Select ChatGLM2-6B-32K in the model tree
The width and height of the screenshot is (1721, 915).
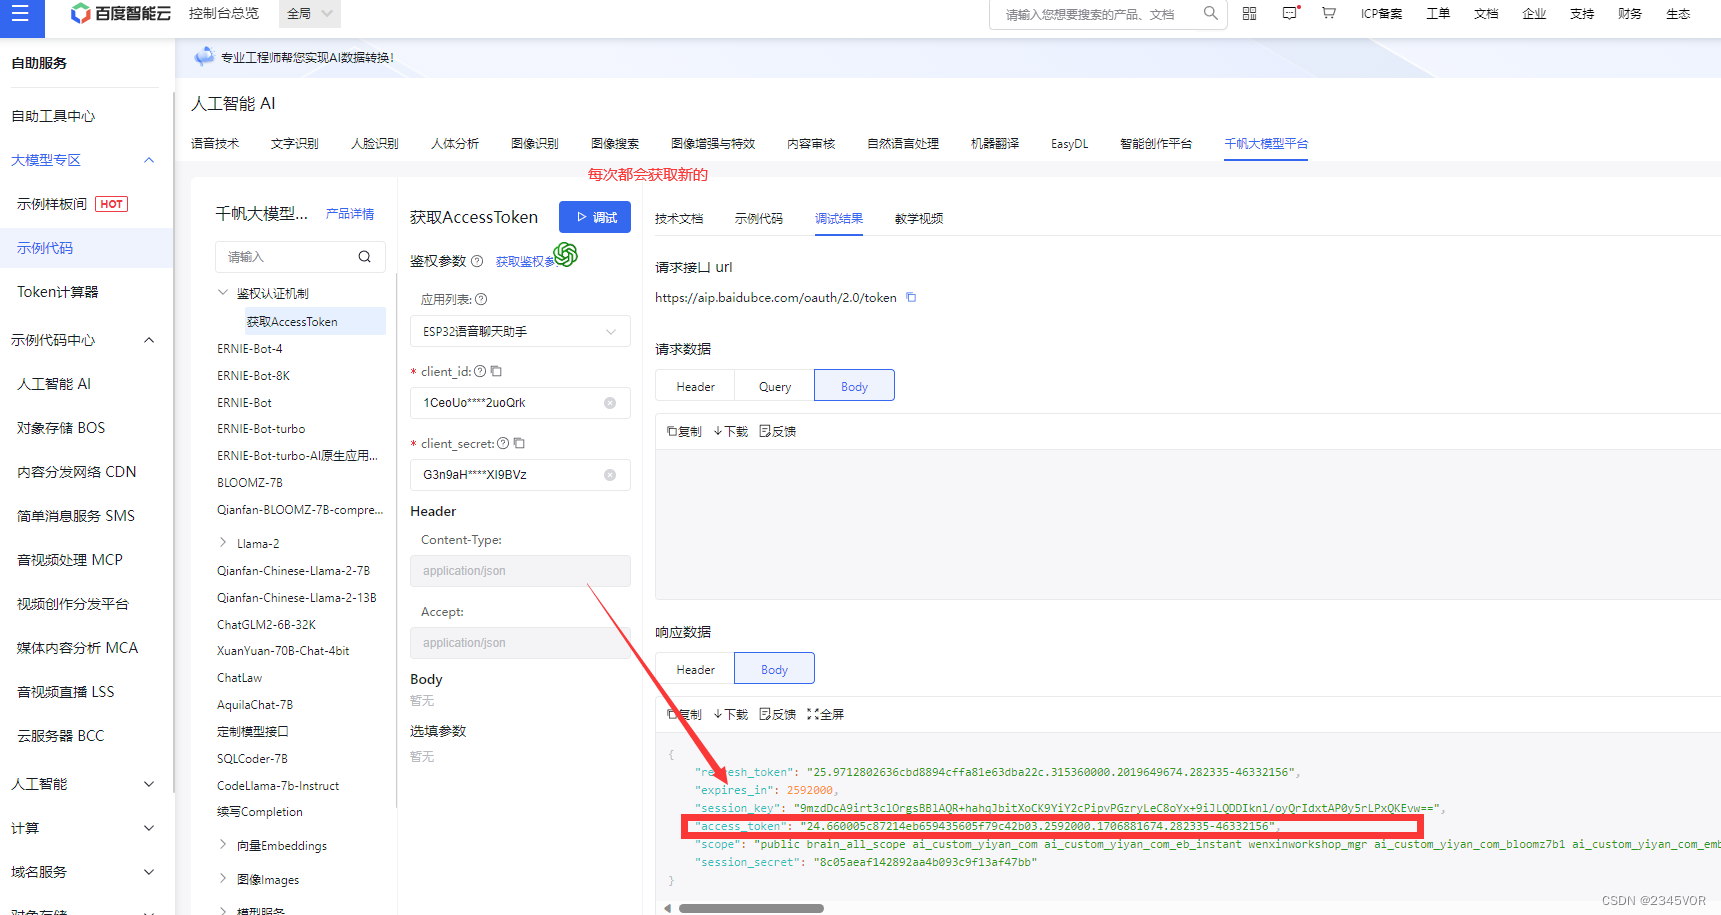[266, 624]
